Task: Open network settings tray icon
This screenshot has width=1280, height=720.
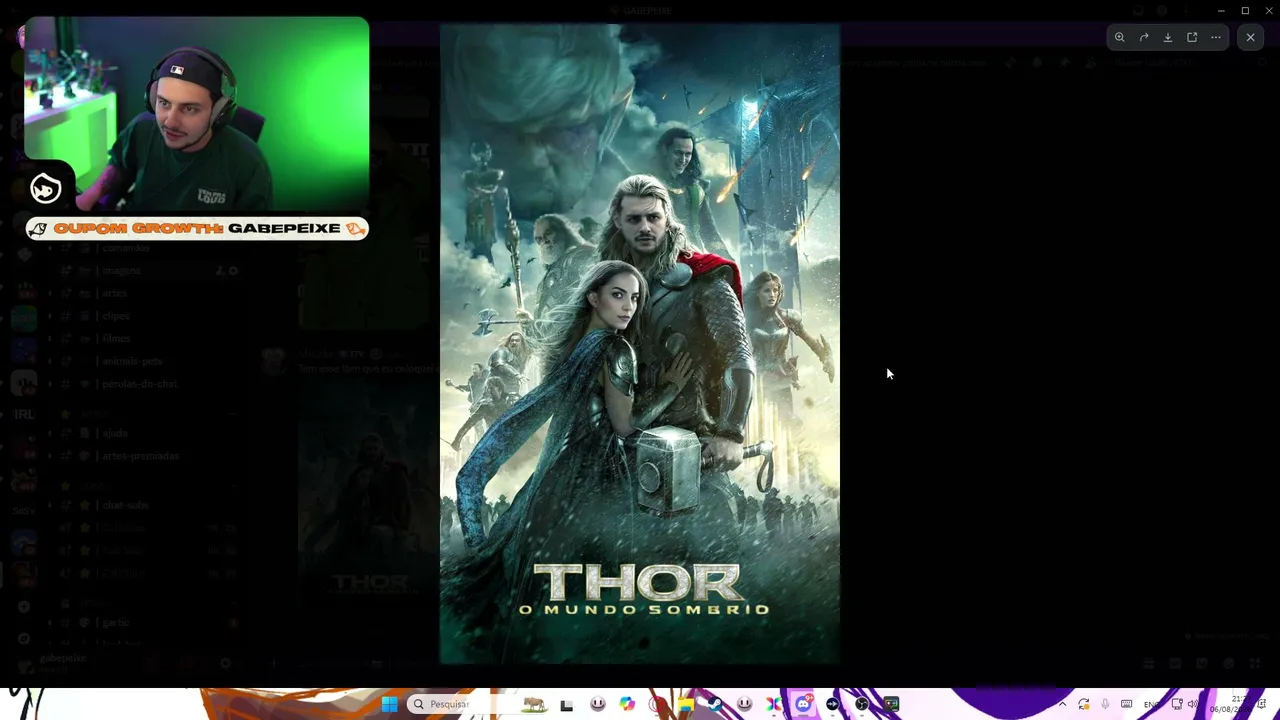Action: [1177, 704]
